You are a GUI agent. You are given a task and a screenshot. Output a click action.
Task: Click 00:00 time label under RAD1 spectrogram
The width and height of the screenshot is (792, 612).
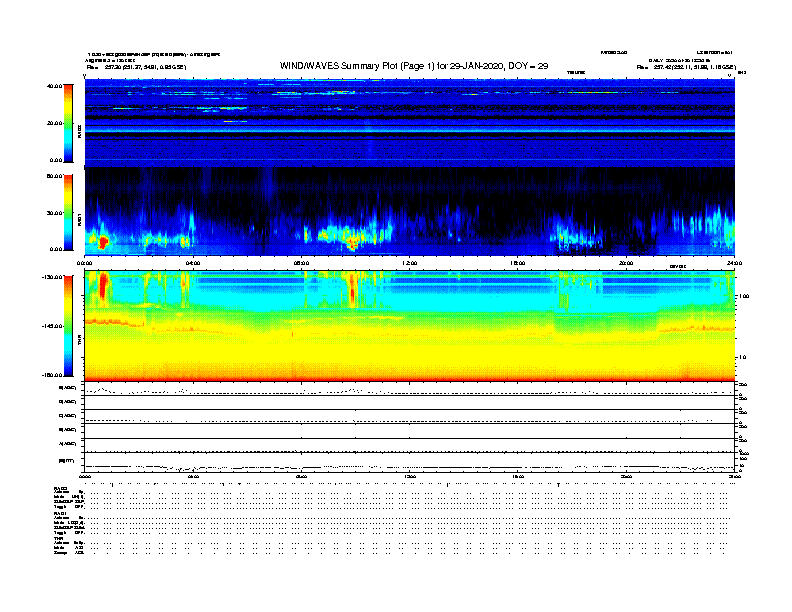click(84, 263)
